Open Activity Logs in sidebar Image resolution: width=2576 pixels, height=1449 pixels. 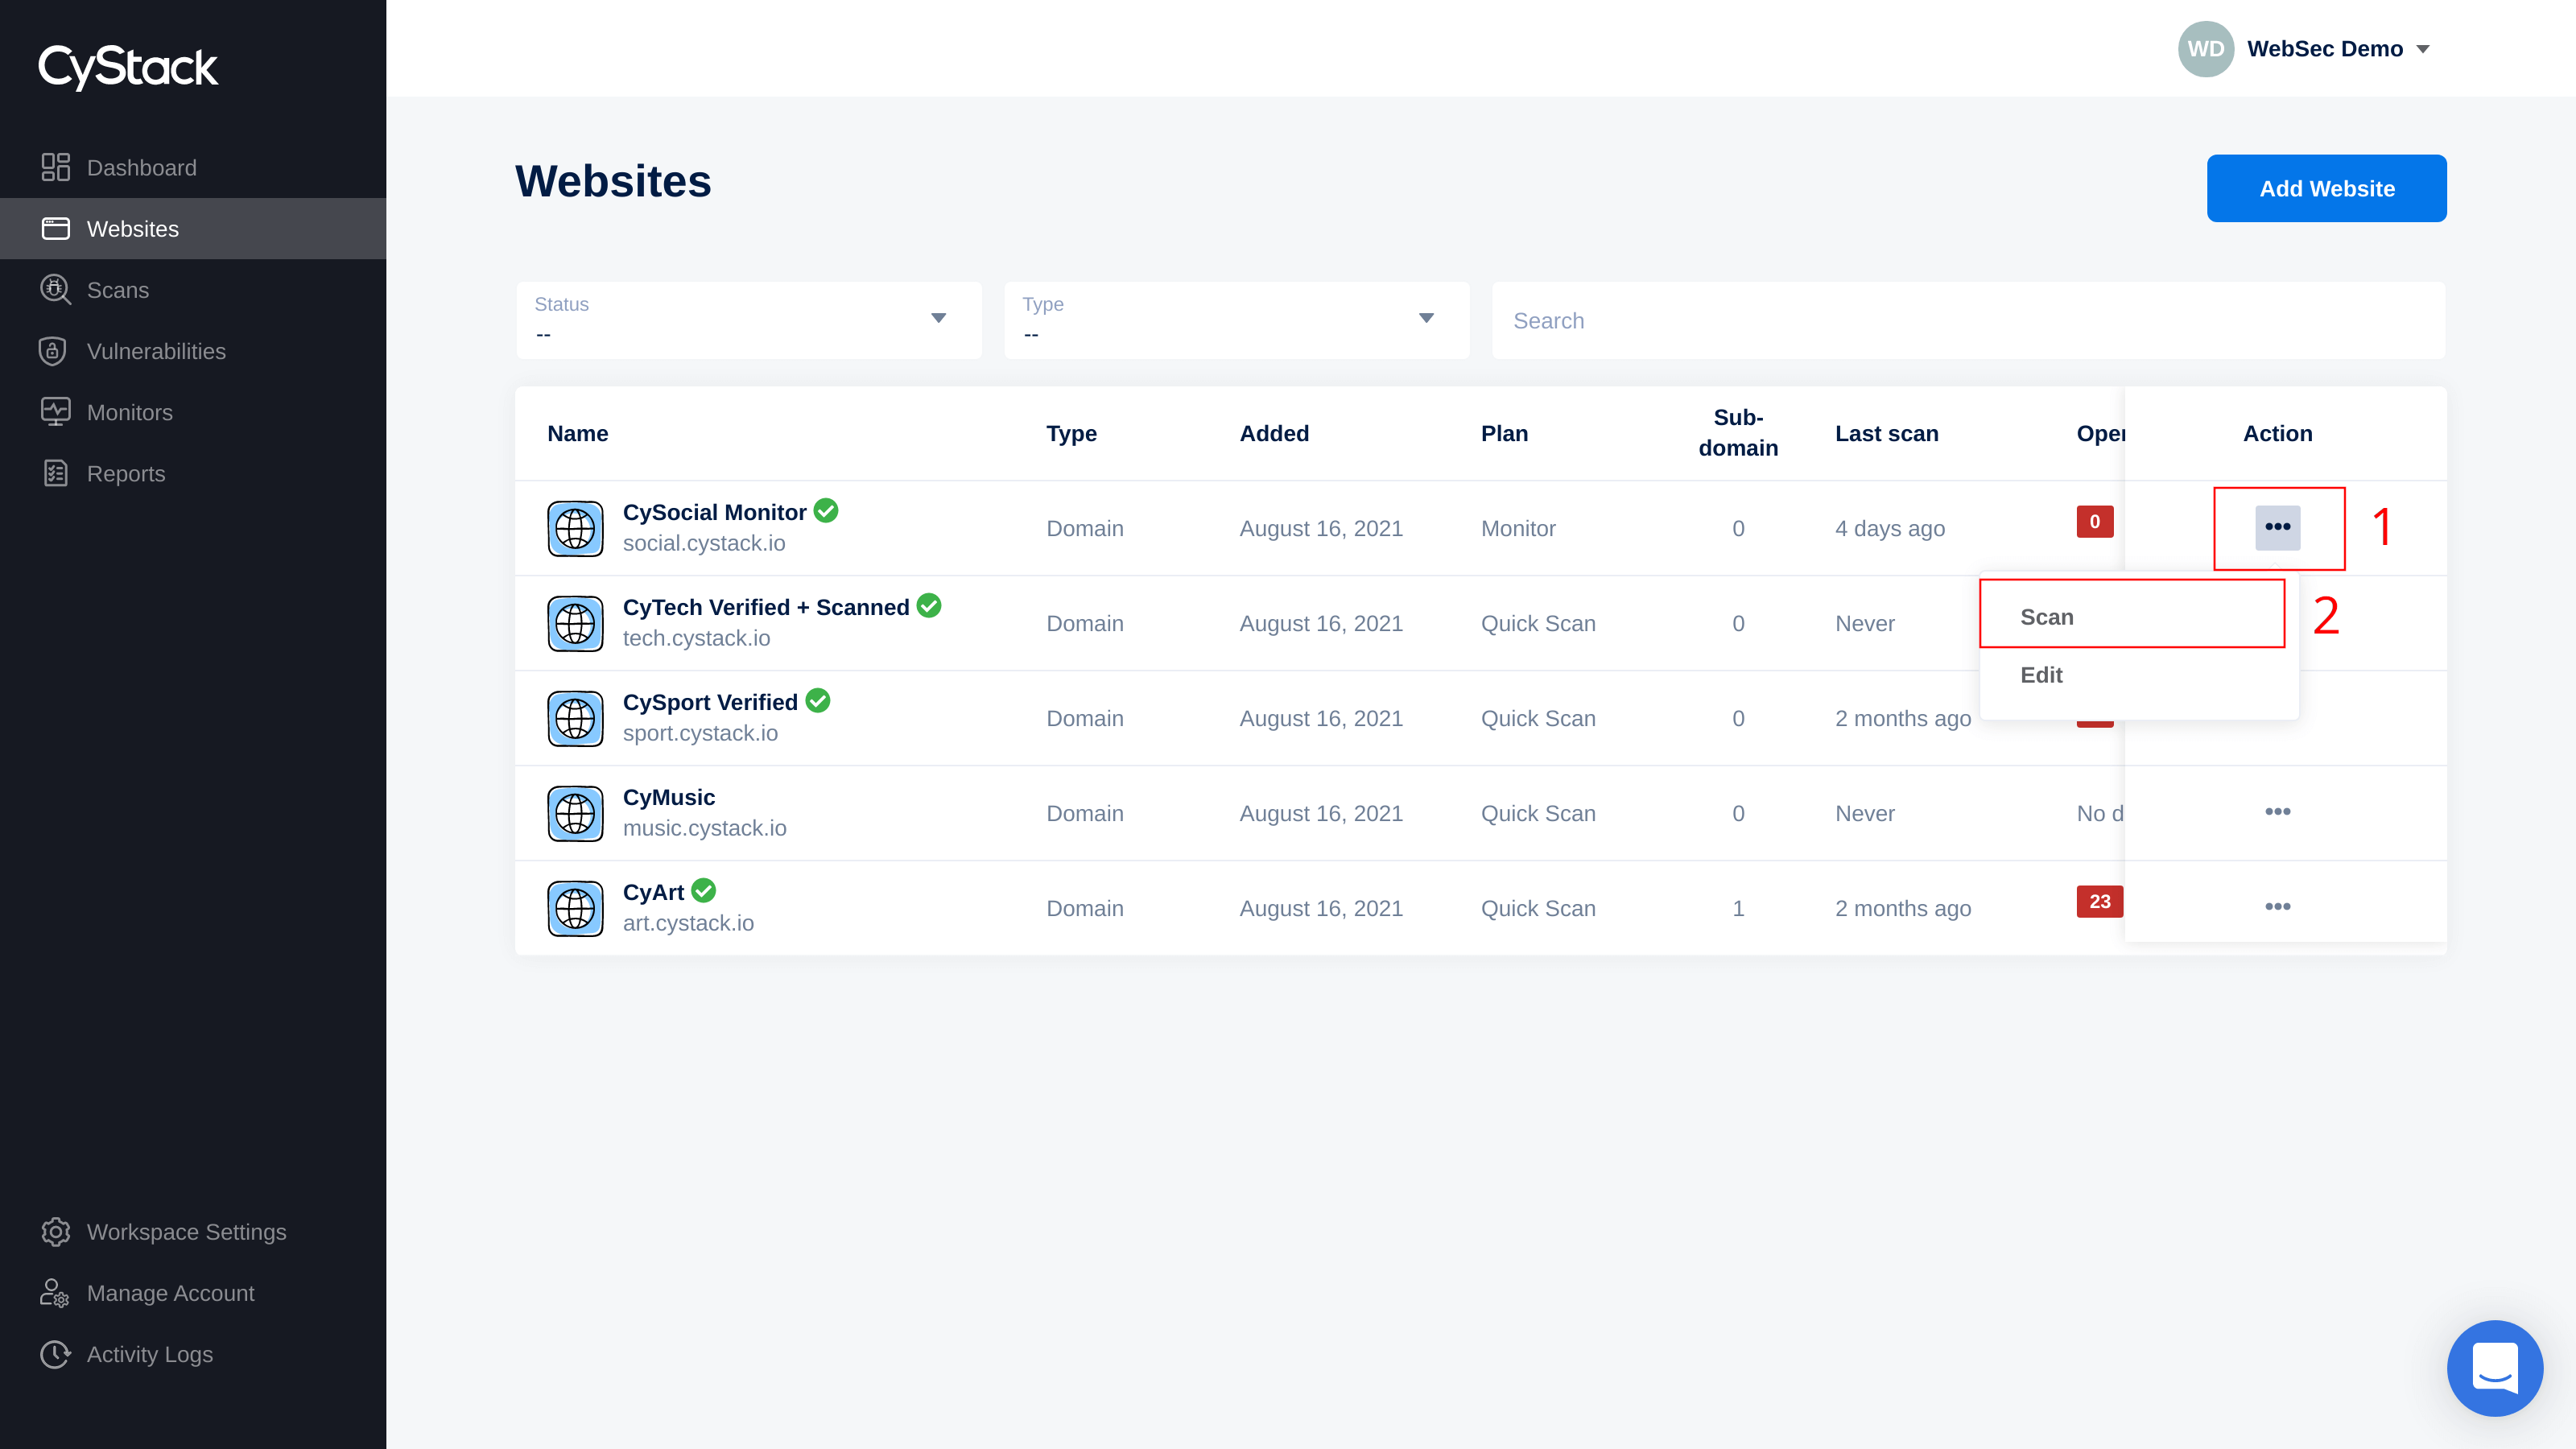[x=193, y=1354]
